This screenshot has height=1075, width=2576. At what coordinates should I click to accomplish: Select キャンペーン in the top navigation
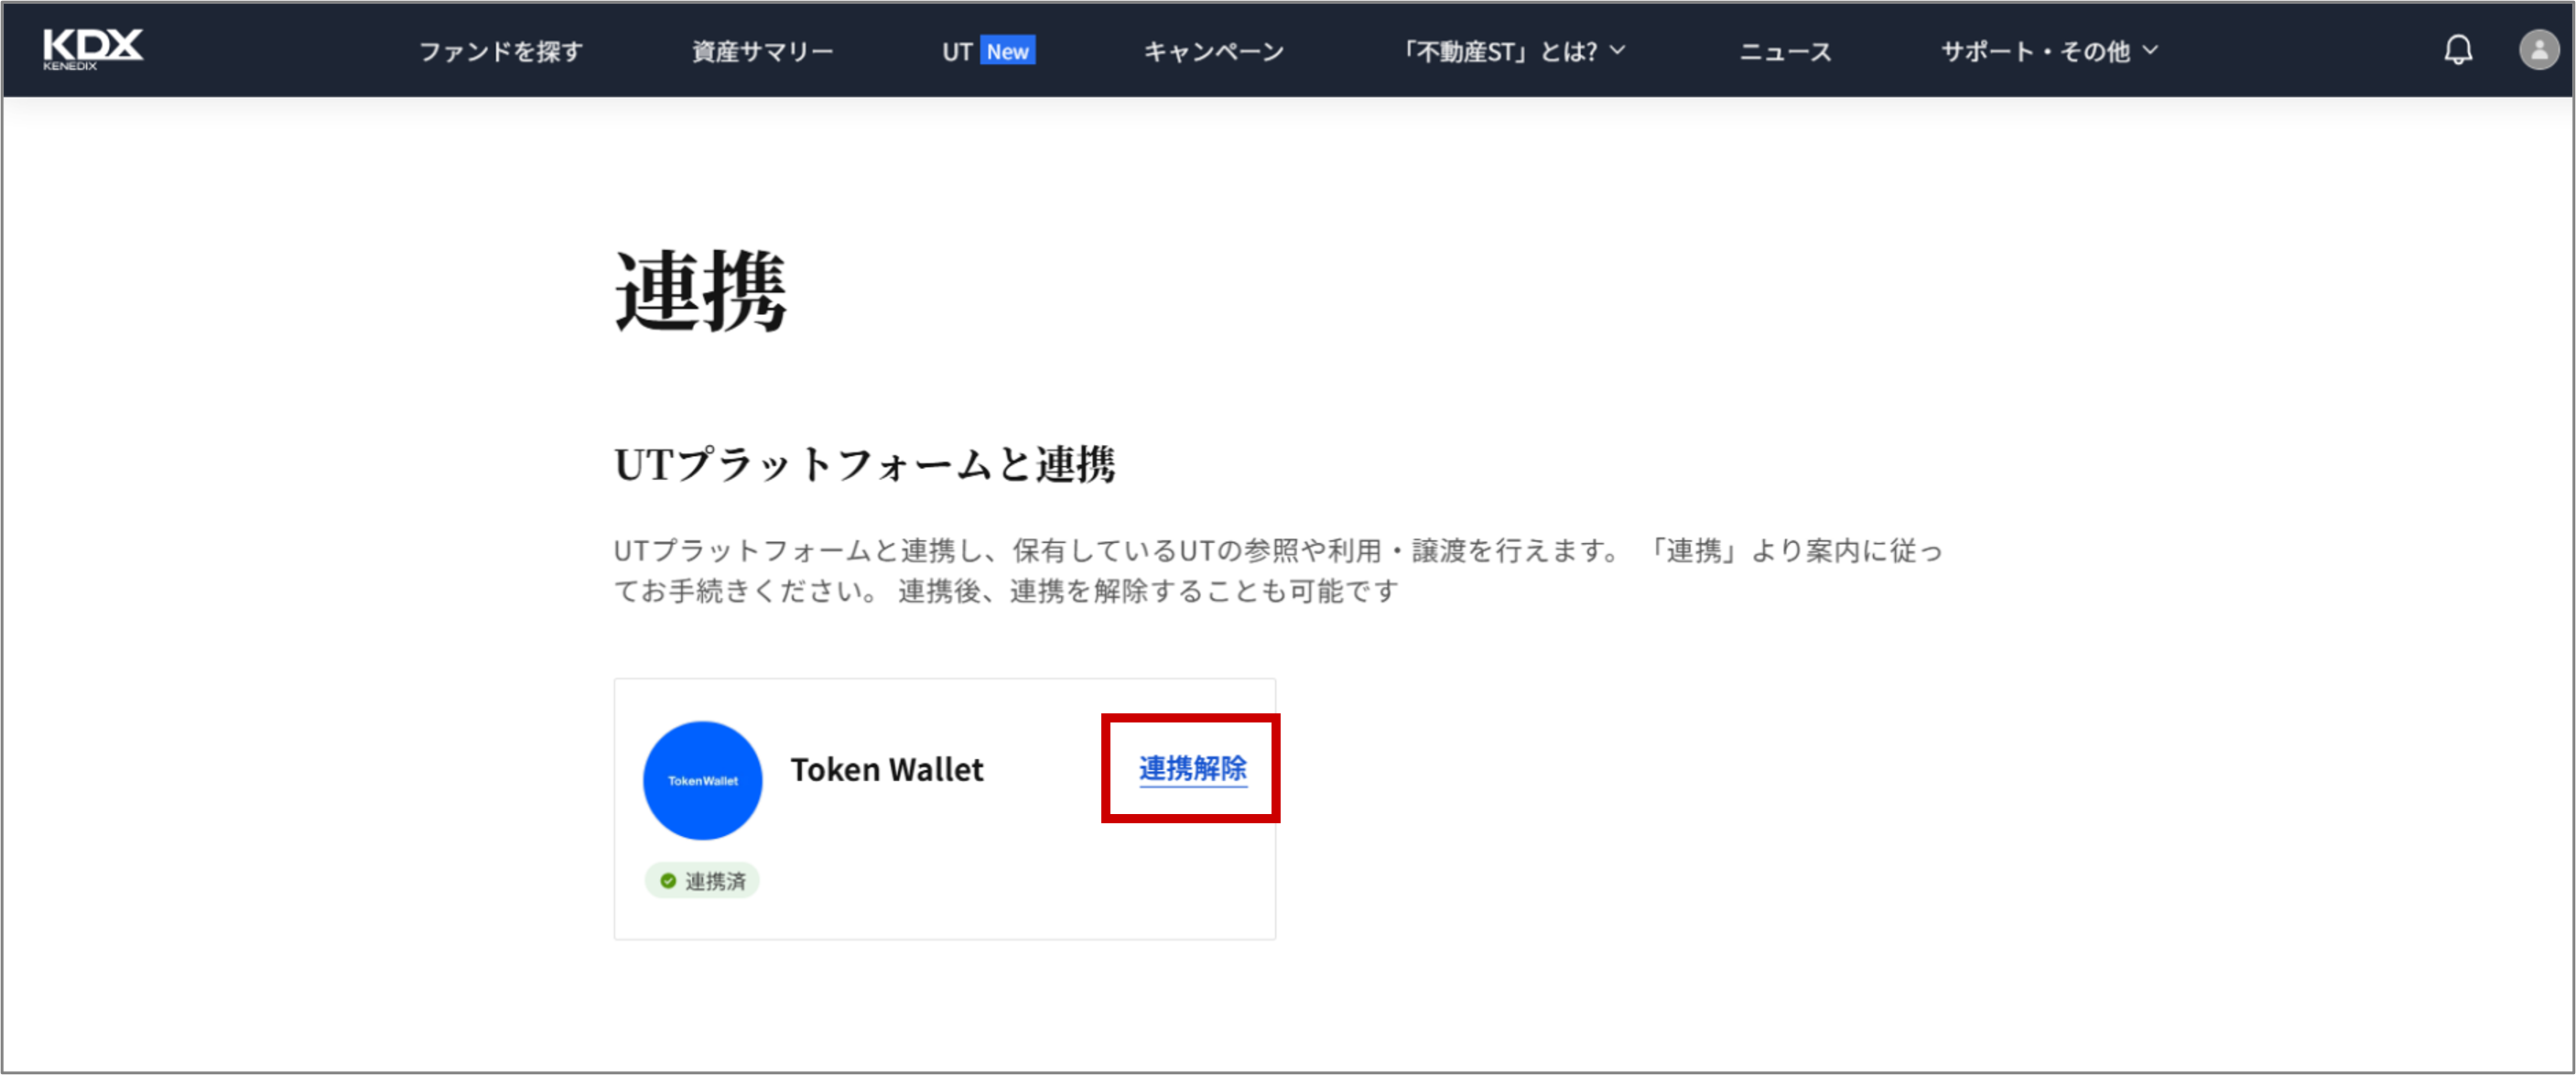pyautogui.click(x=1213, y=51)
